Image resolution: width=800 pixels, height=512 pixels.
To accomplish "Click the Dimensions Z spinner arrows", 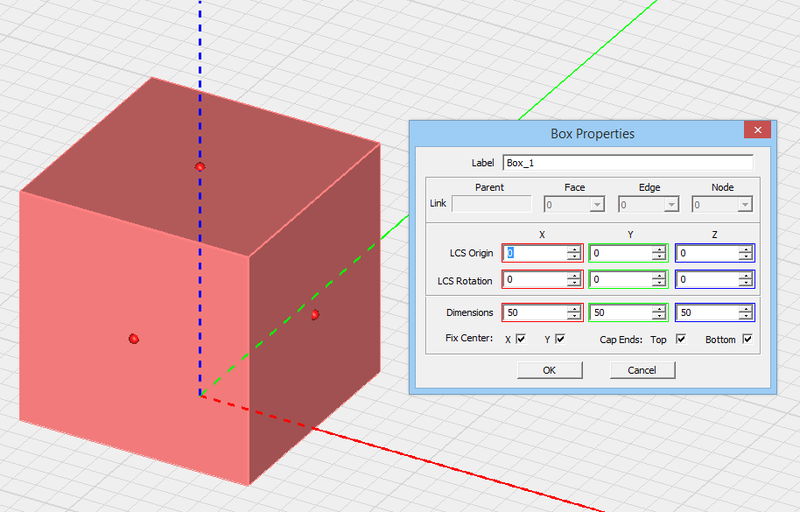I will click(x=746, y=313).
